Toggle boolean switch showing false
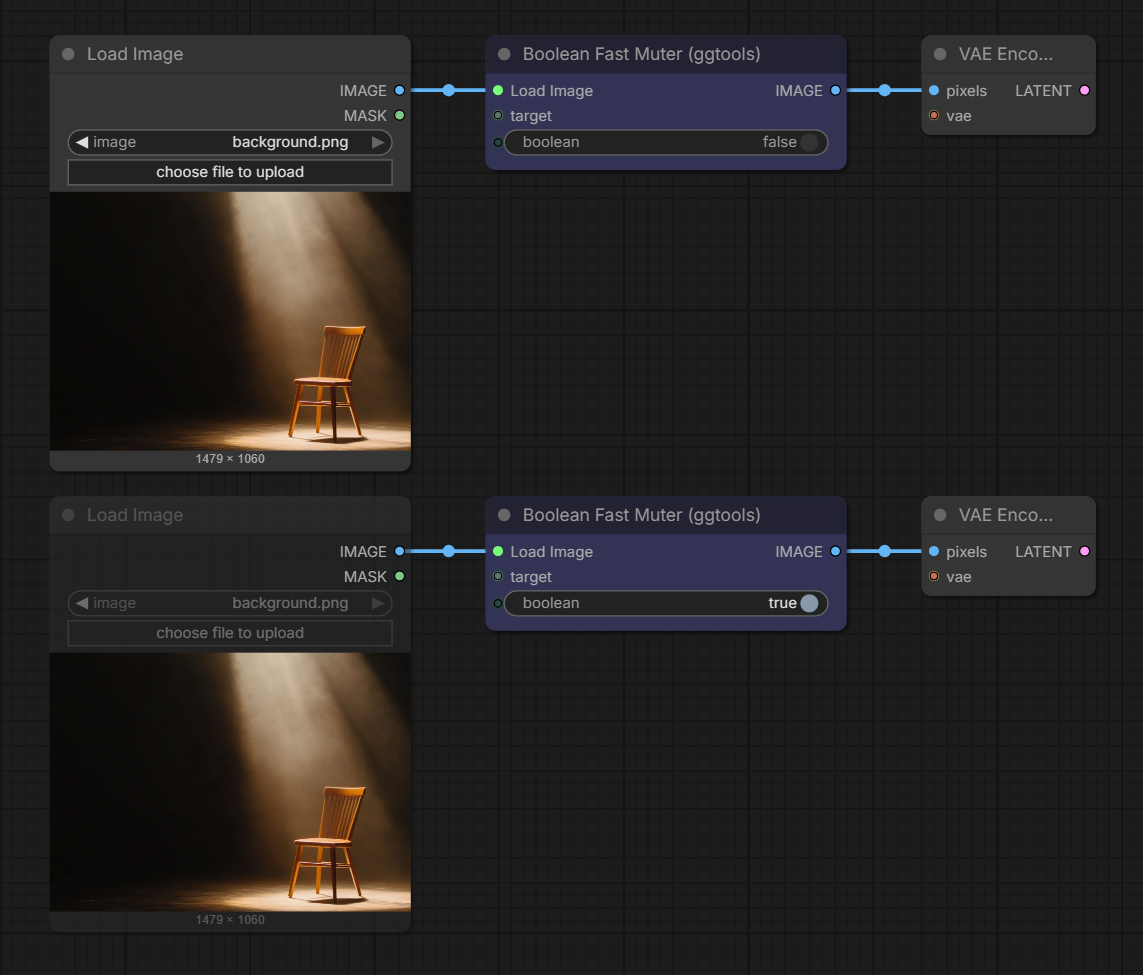1143x975 pixels. tap(809, 142)
